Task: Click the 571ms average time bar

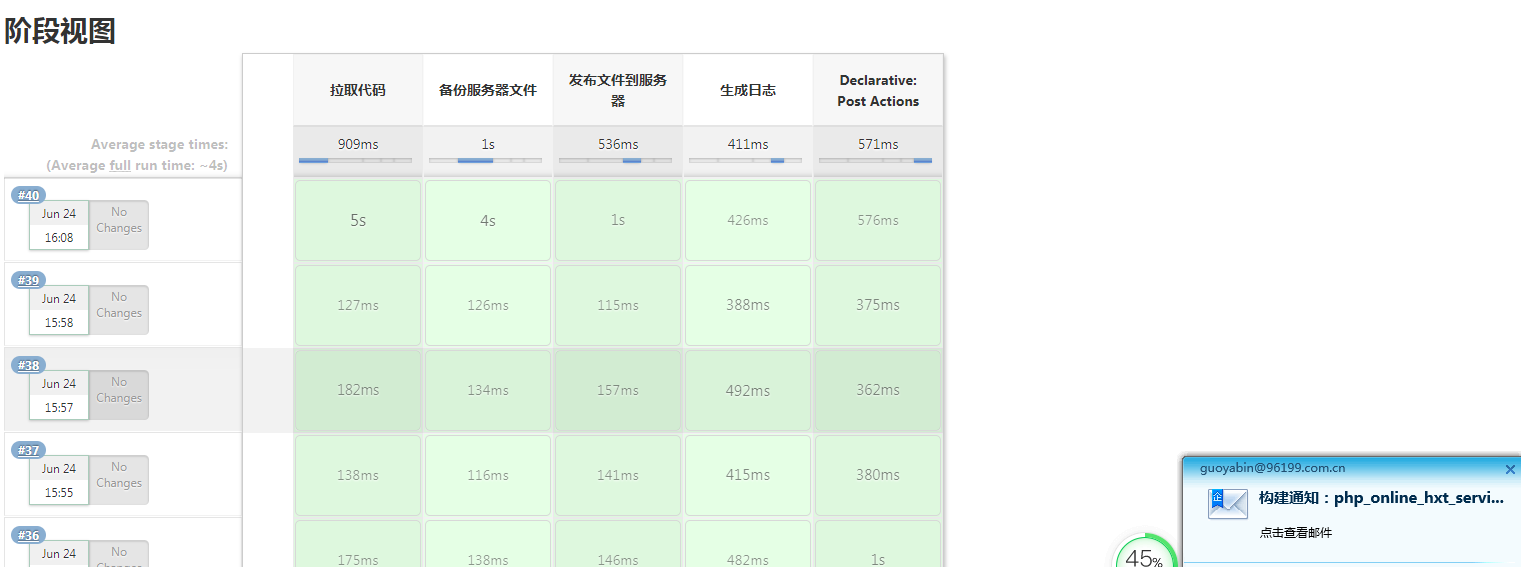Action: click(x=875, y=160)
